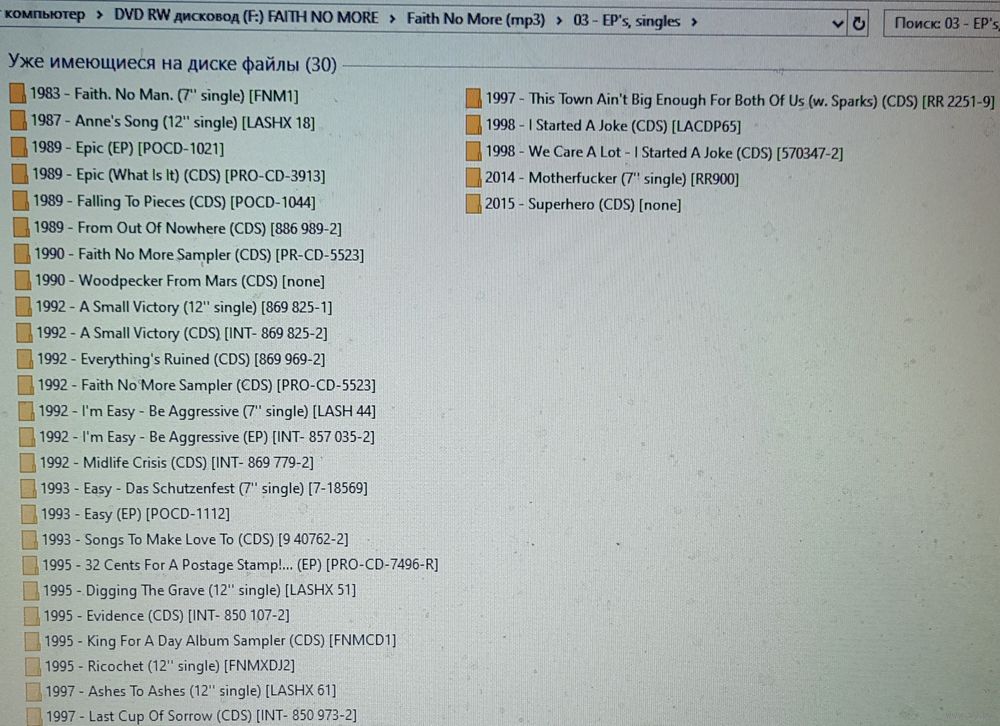Expand chevron after компьютер breadcrumb
Image resolution: width=1000 pixels, height=726 pixels.
tap(99, 15)
